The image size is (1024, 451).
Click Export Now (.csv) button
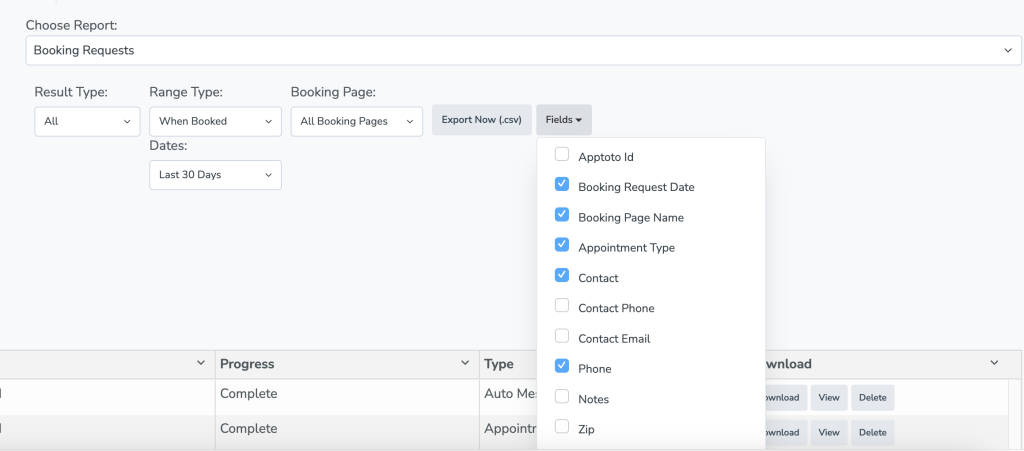(x=482, y=120)
